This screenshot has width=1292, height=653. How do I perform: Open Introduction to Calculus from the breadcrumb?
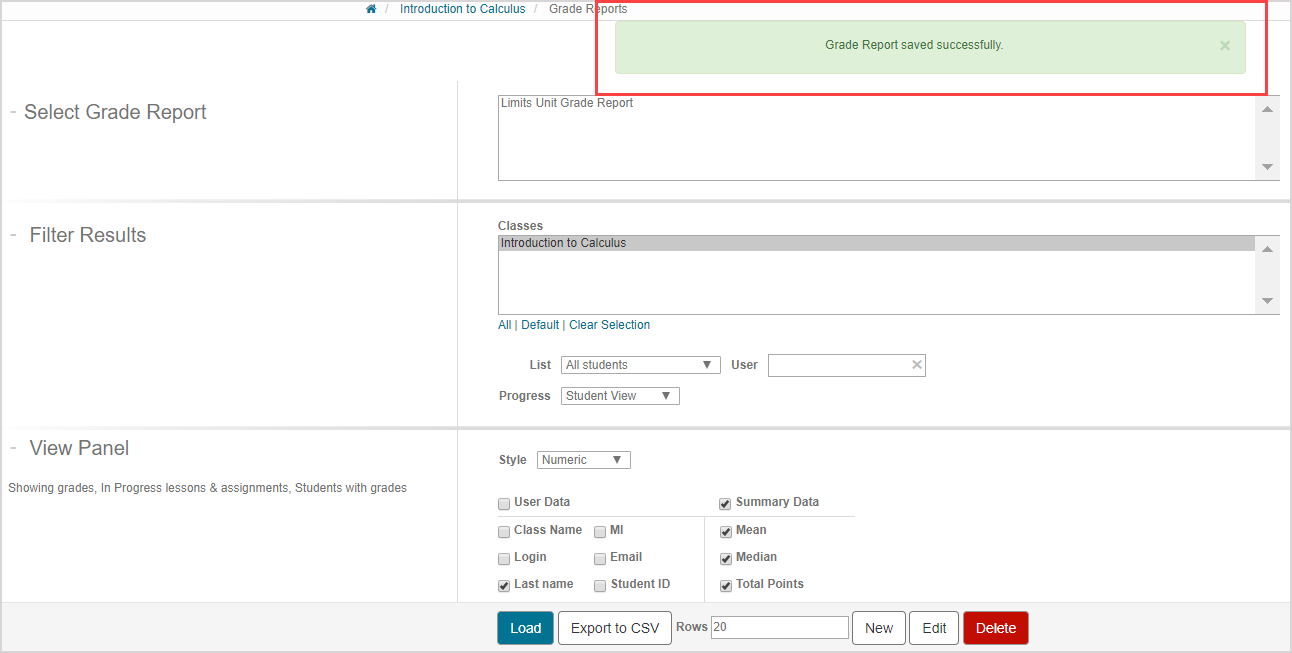462,8
